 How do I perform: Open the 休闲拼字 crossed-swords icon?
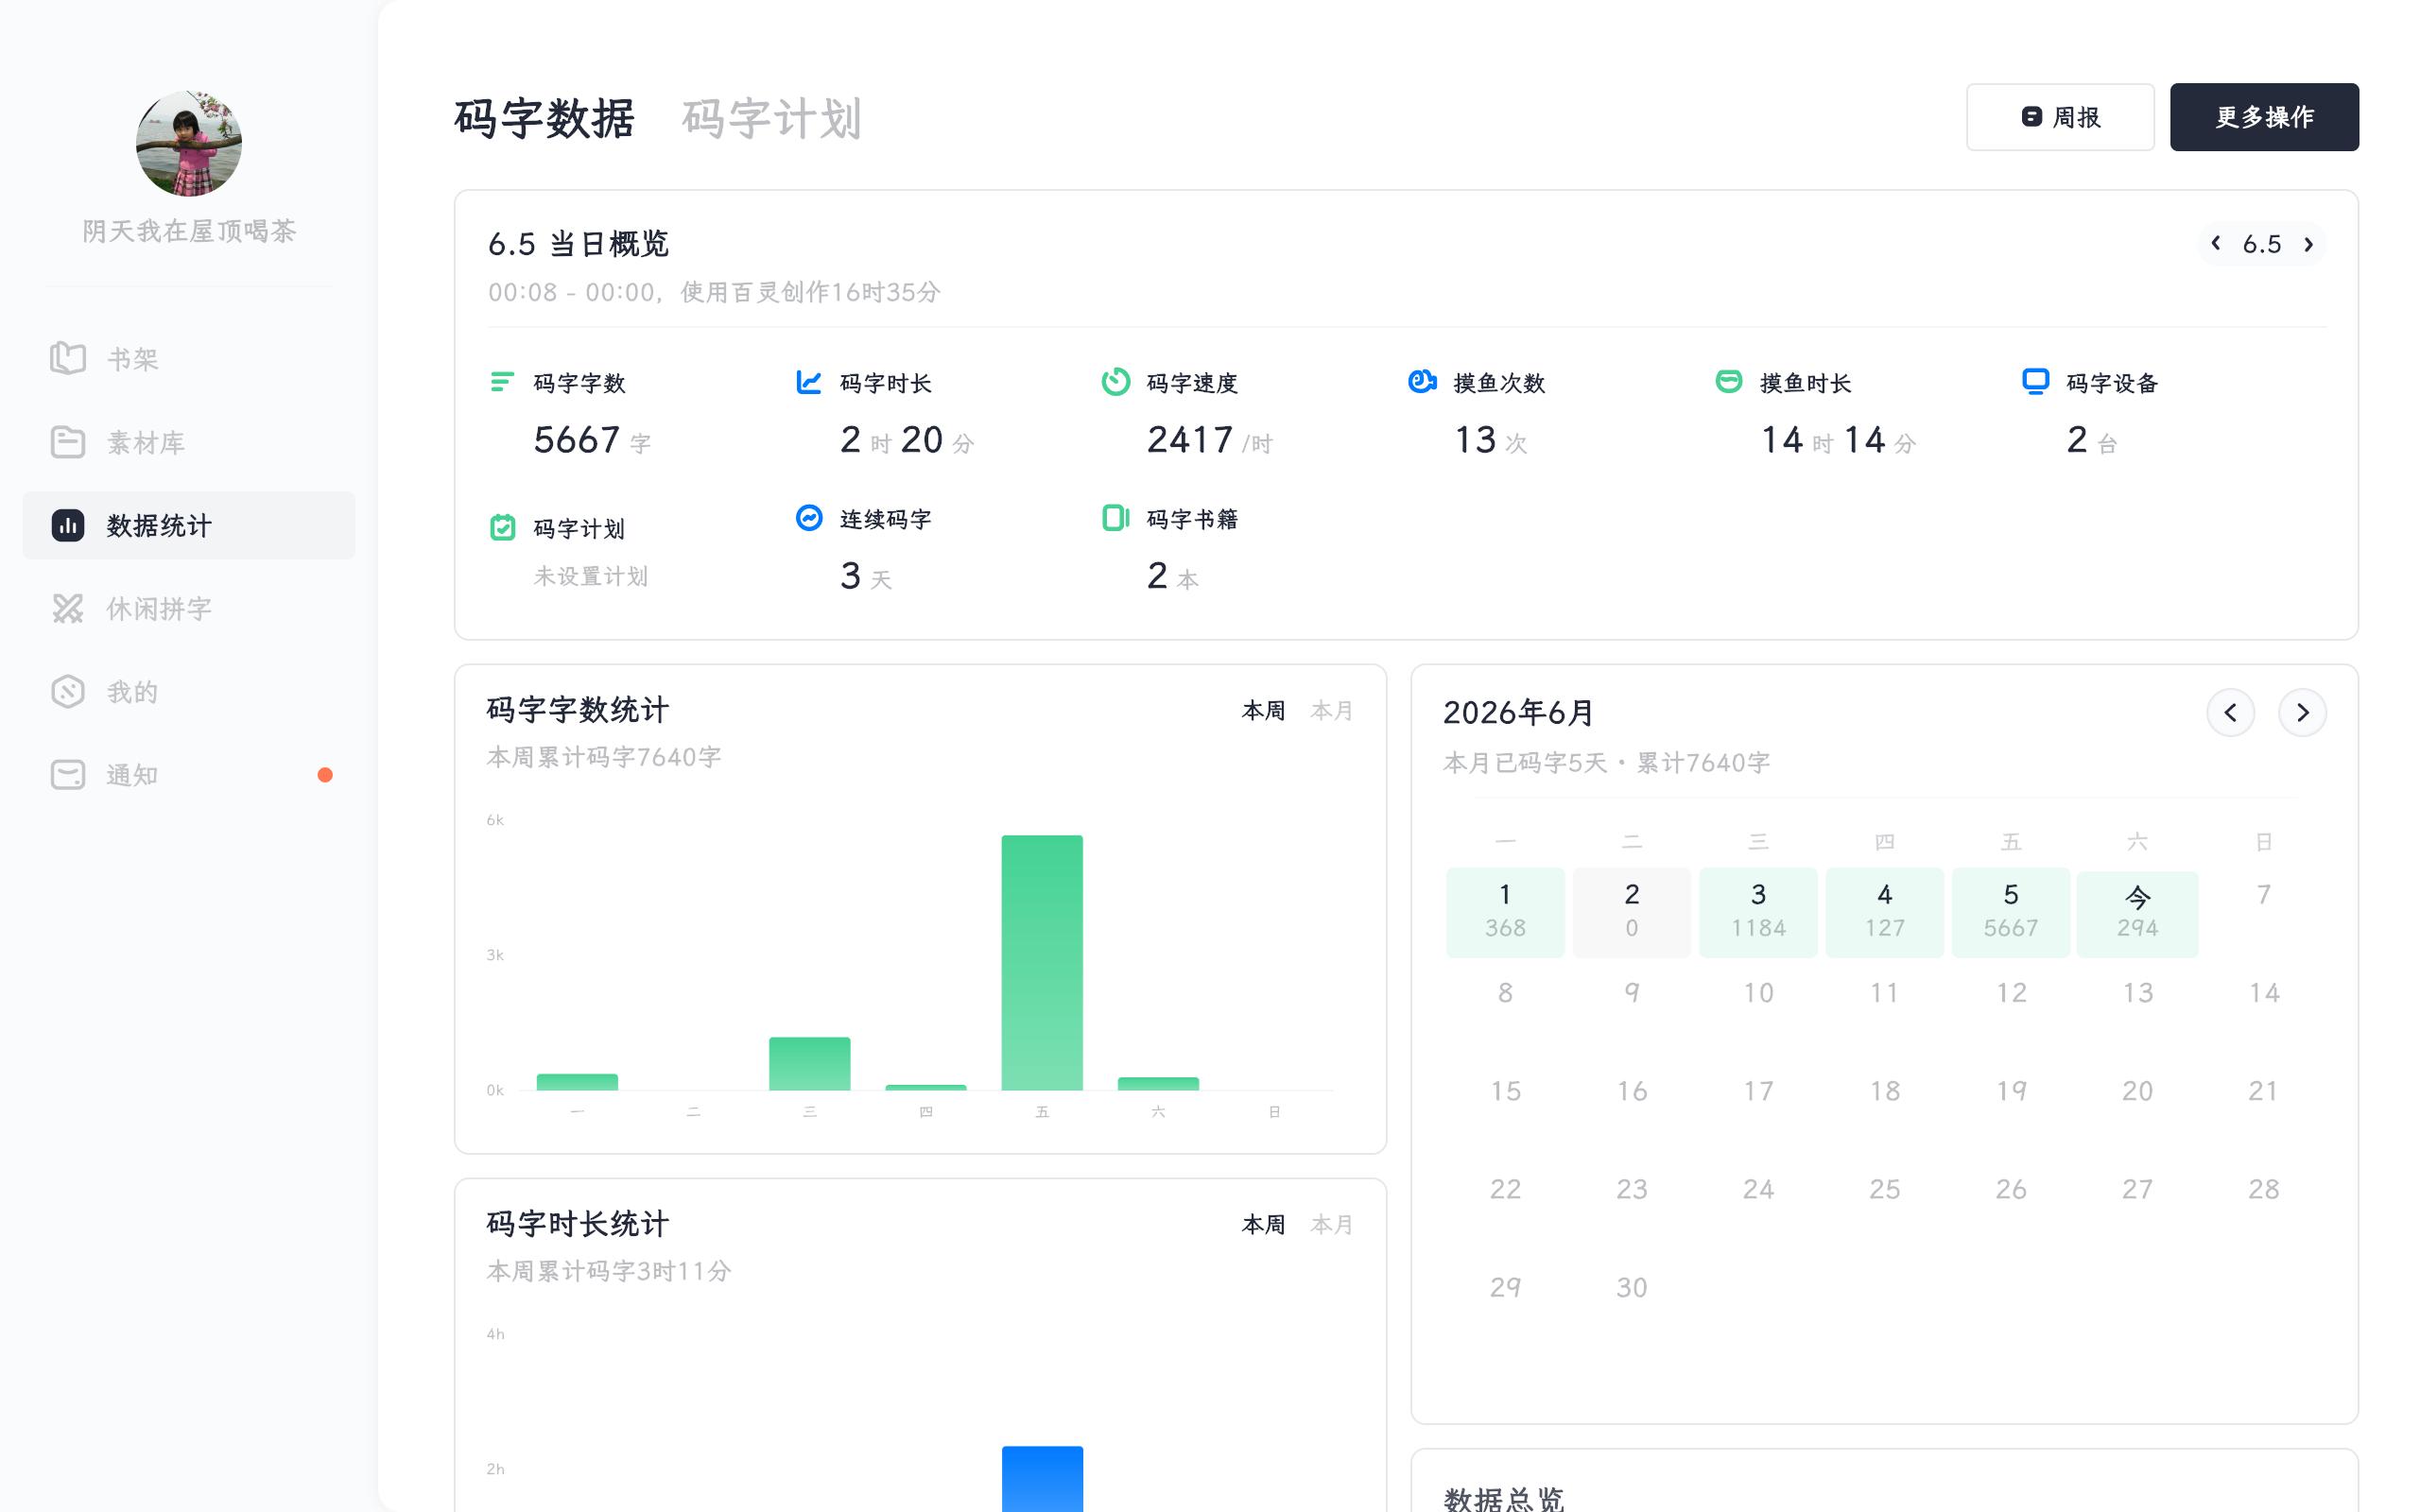pyautogui.click(x=68, y=608)
